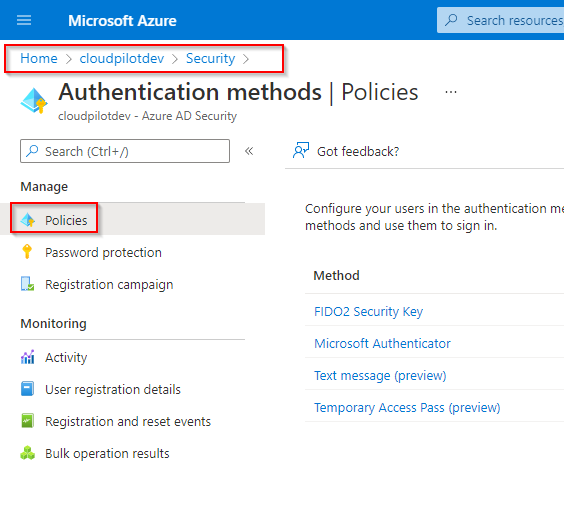The width and height of the screenshot is (564, 516).
Task: Click the Password protection key icon
Action: 27,251
